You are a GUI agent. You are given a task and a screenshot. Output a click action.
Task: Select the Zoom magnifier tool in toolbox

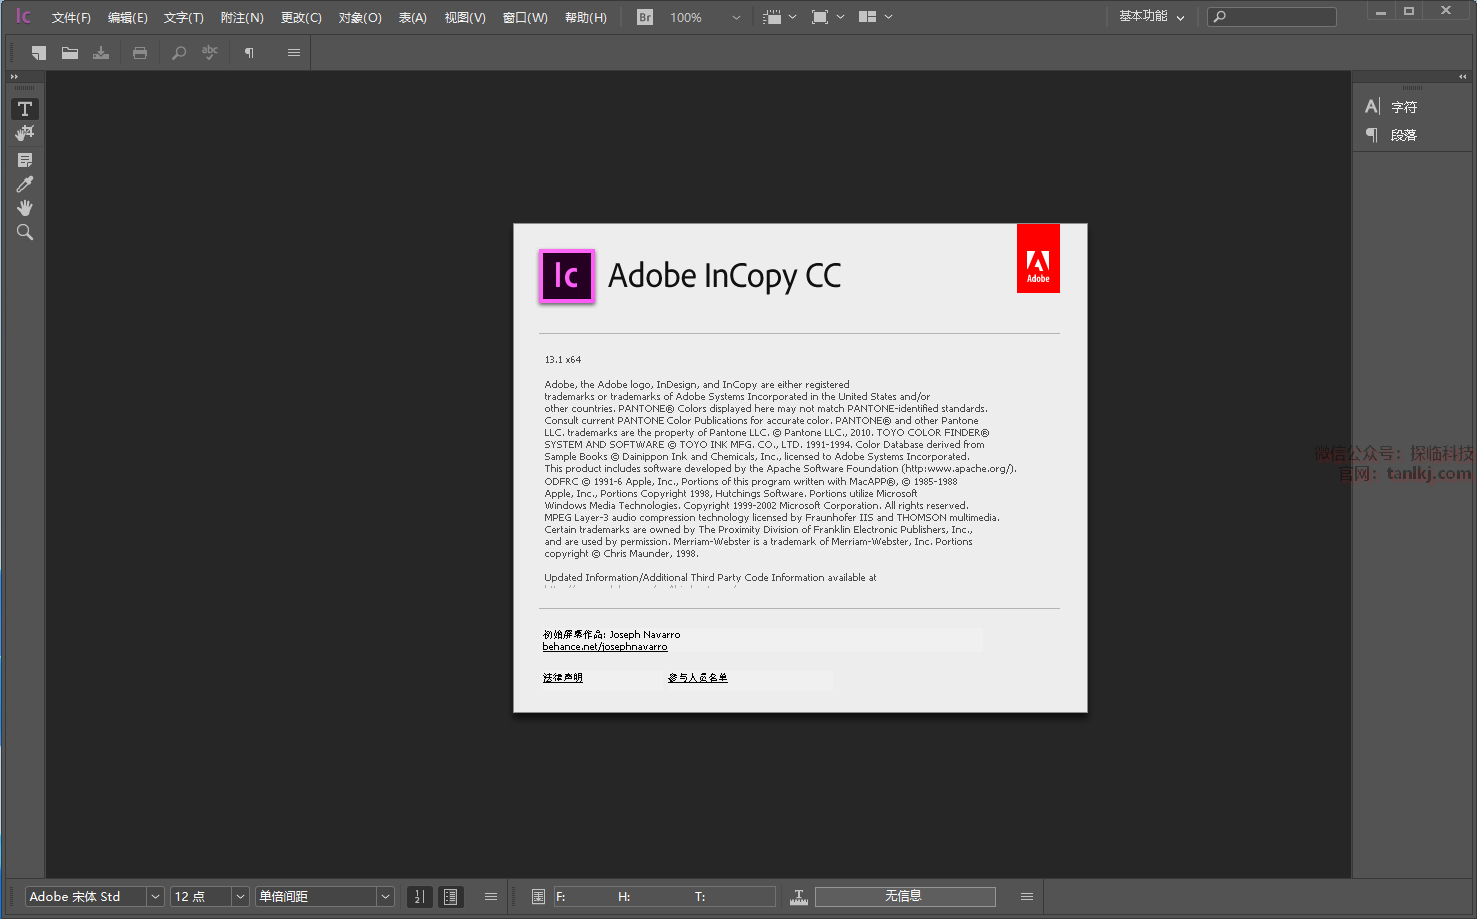click(x=25, y=232)
